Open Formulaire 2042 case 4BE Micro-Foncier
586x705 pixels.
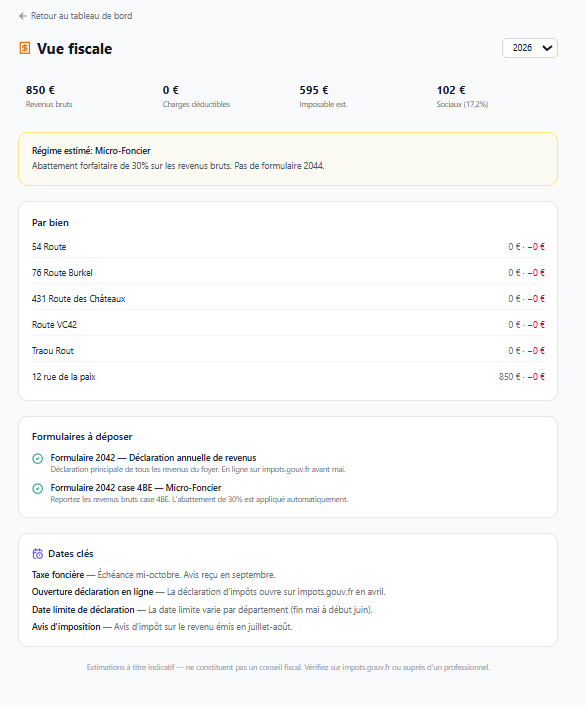(136, 488)
